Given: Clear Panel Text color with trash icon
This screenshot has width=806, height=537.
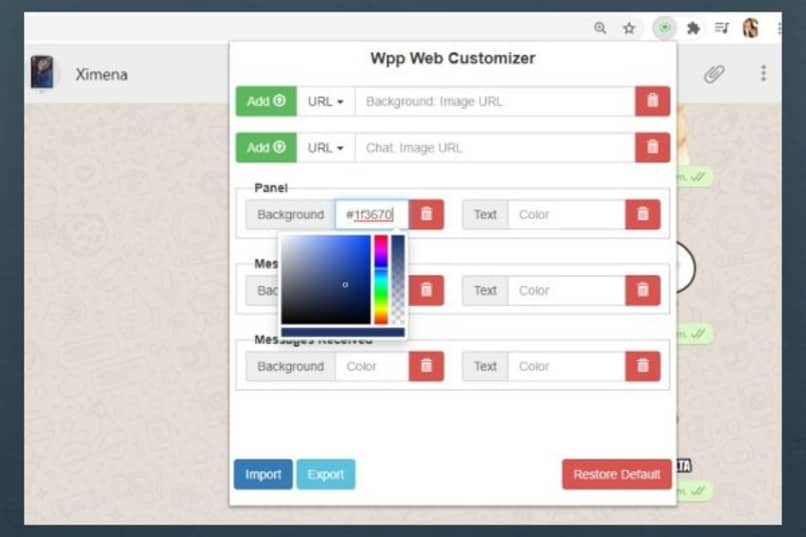Looking at the screenshot, I should [x=643, y=214].
